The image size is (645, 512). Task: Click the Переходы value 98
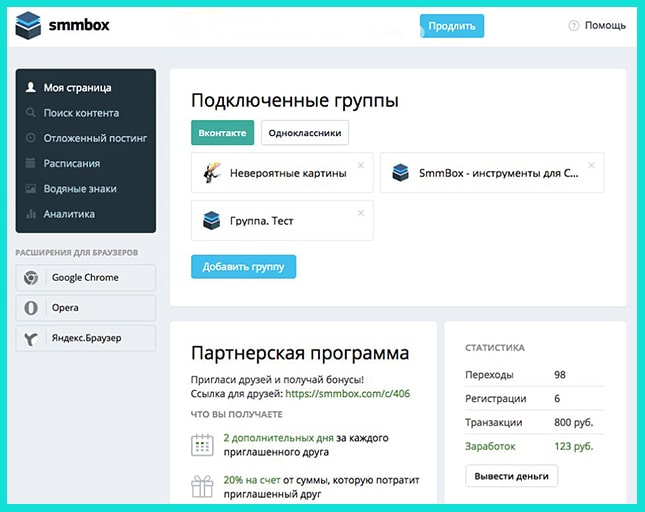[x=560, y=375]
